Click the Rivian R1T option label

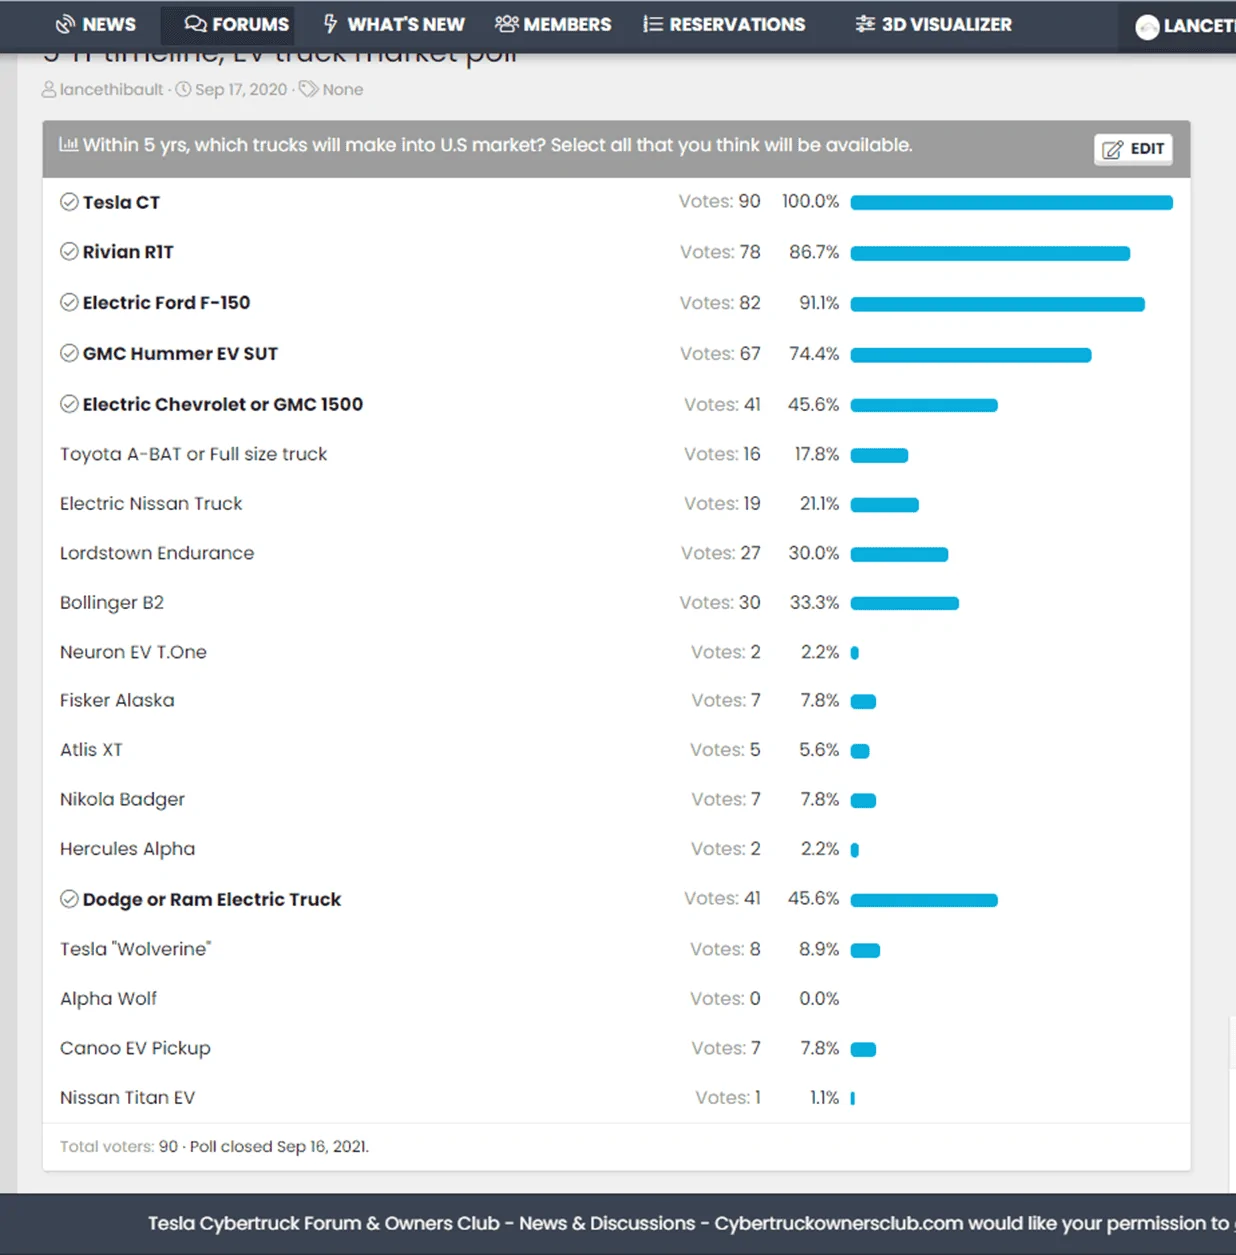pyautogui.click(x=128, y=252)
